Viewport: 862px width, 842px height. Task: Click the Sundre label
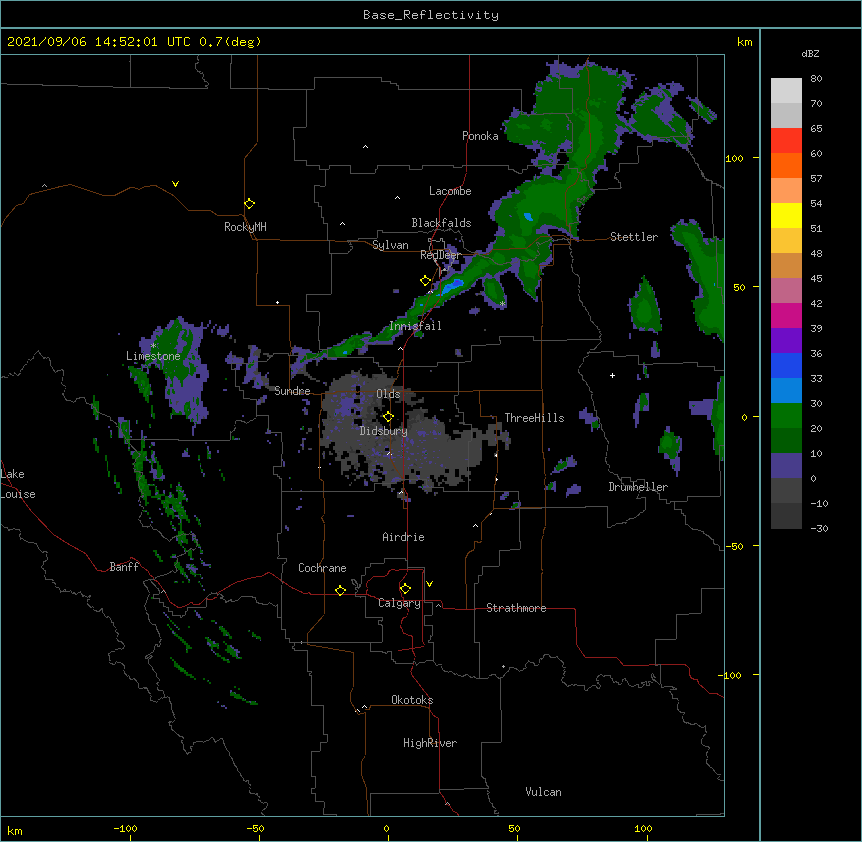pos(292,391)
